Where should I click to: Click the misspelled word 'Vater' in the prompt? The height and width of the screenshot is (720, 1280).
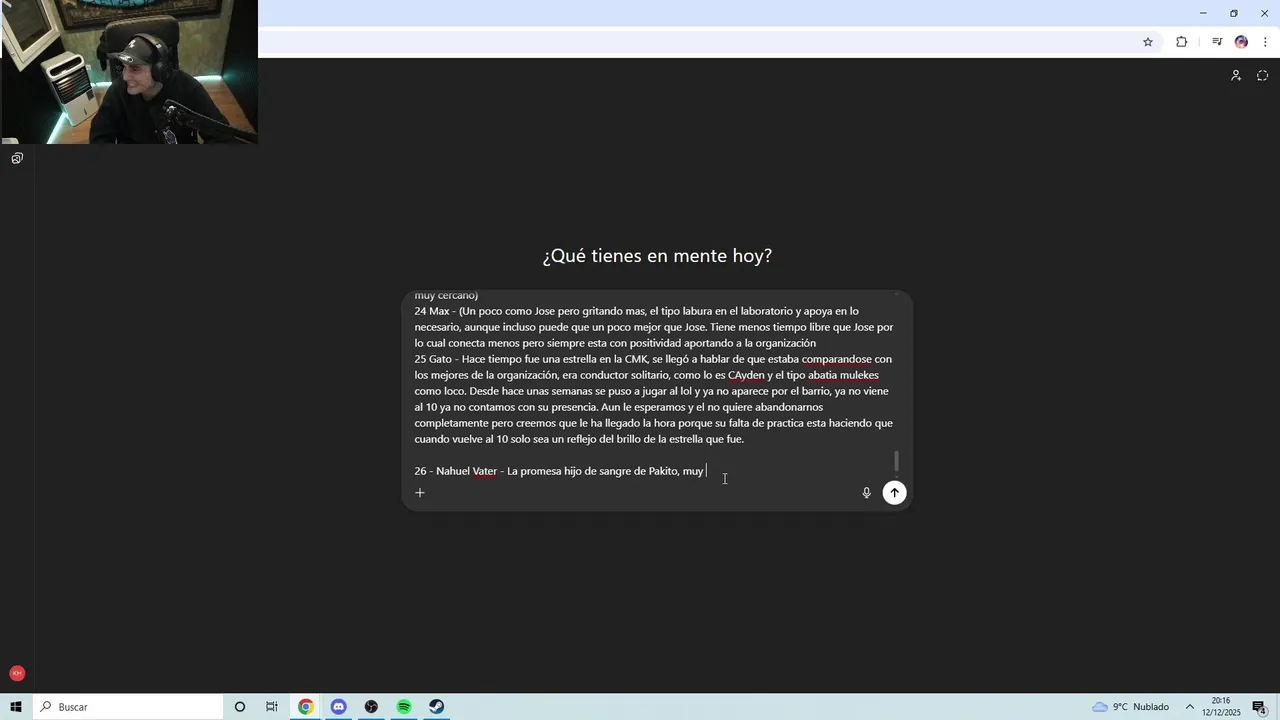pos(484,471)
